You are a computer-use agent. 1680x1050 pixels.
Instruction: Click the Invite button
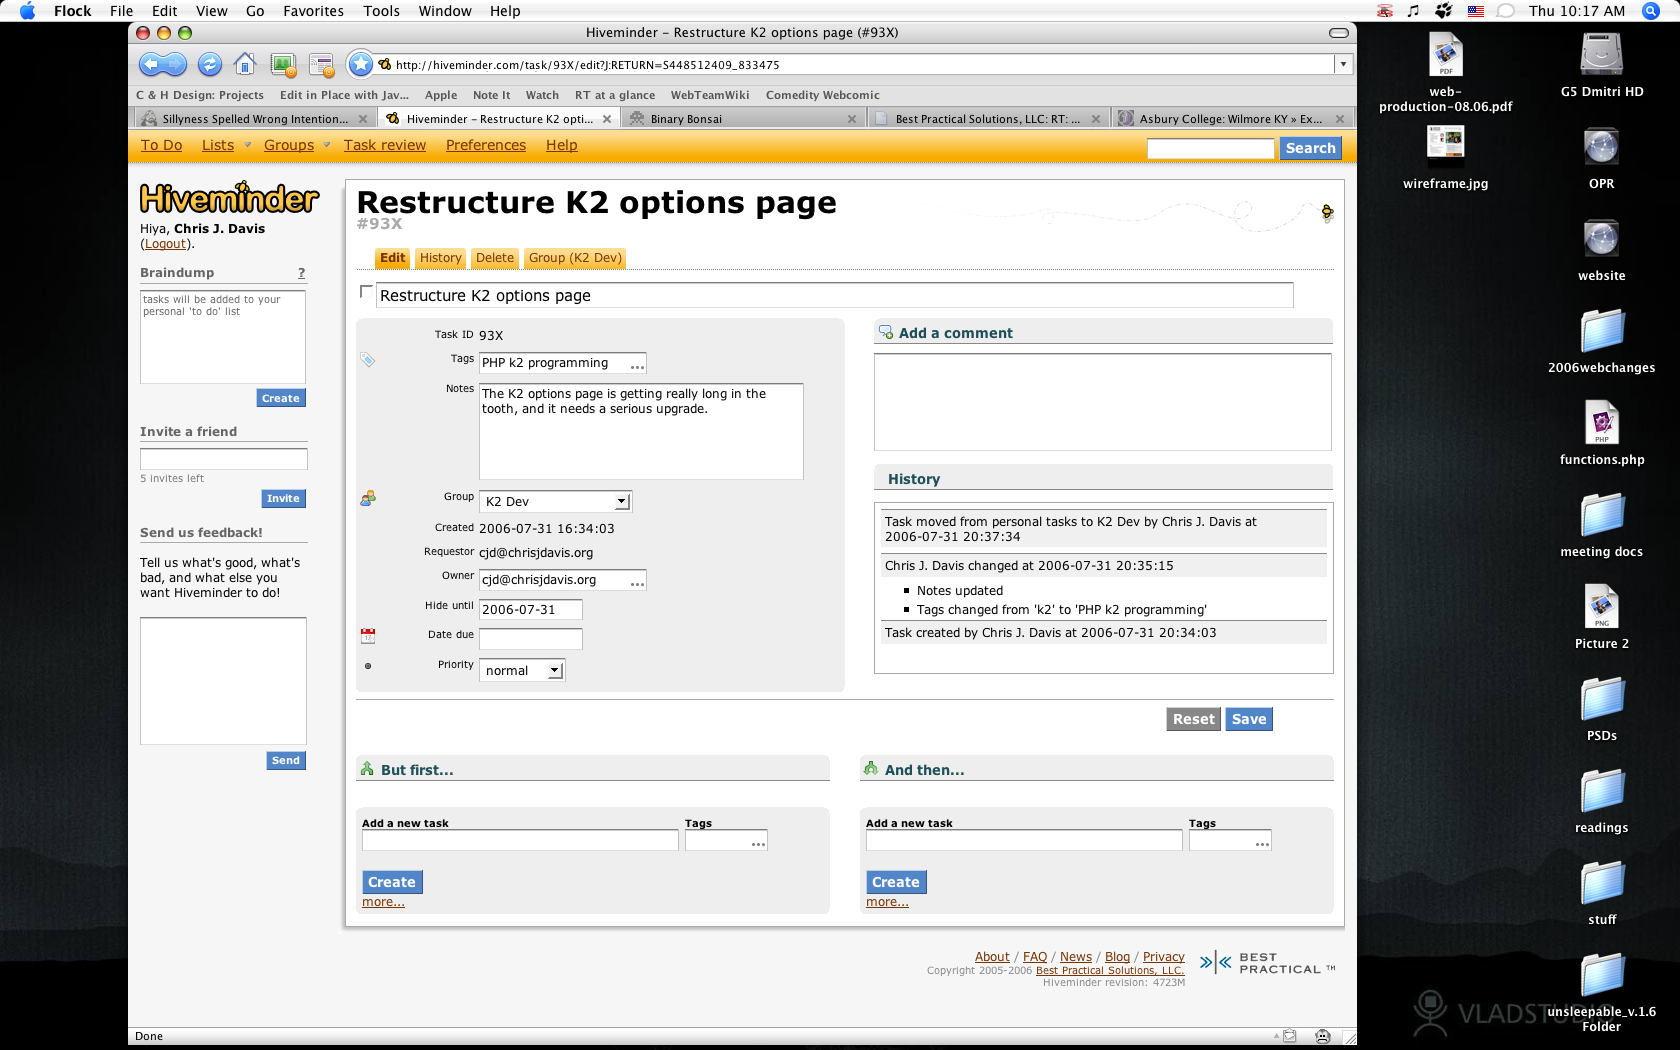[x=283, y=498]
